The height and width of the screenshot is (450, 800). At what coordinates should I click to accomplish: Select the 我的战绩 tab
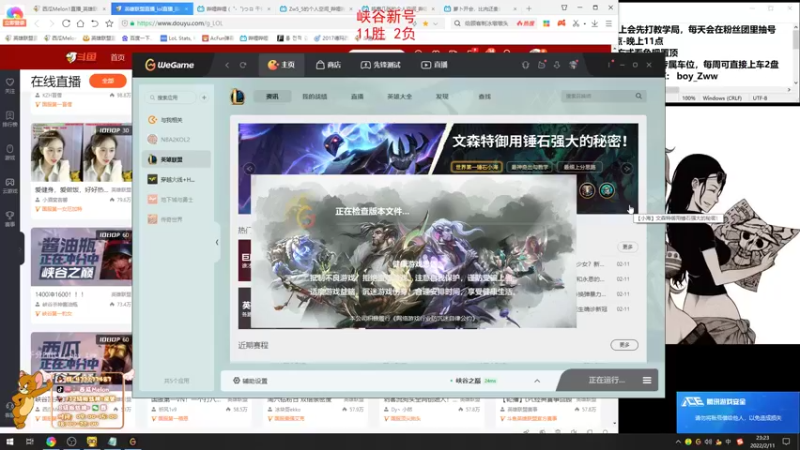point(314,96)
